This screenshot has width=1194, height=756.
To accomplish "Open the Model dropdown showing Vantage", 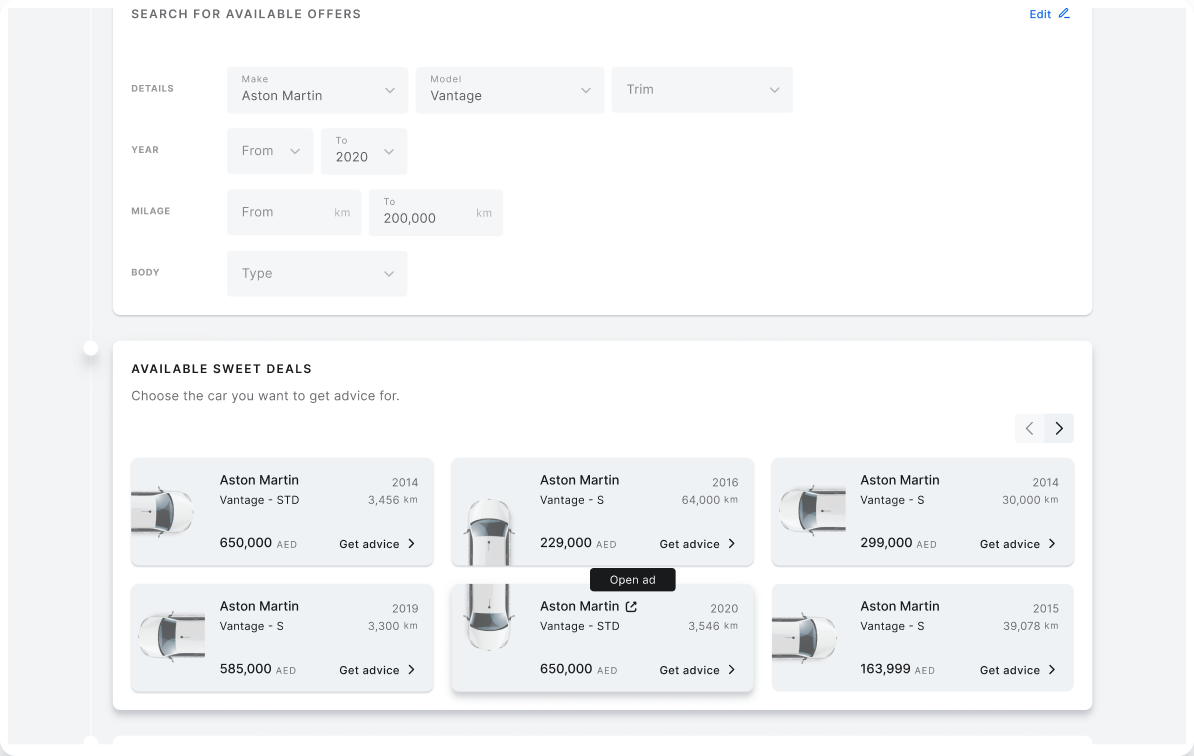I will pos(509,90).
